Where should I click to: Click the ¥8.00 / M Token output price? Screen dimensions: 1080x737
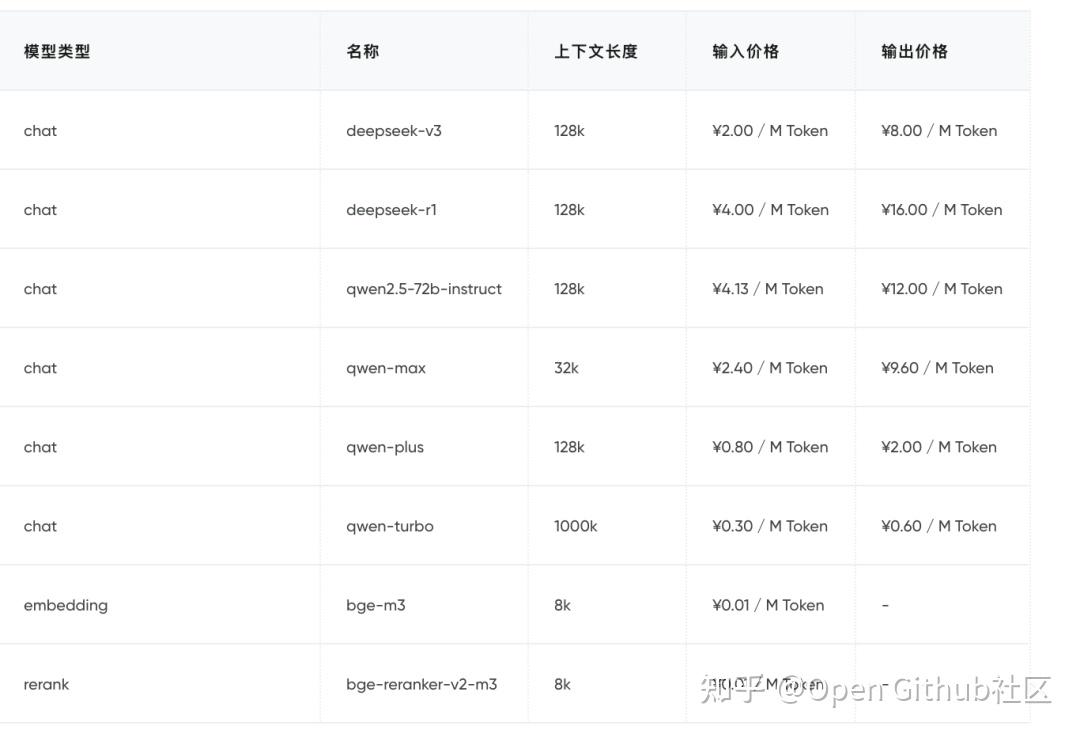click(x=939, y=131)
